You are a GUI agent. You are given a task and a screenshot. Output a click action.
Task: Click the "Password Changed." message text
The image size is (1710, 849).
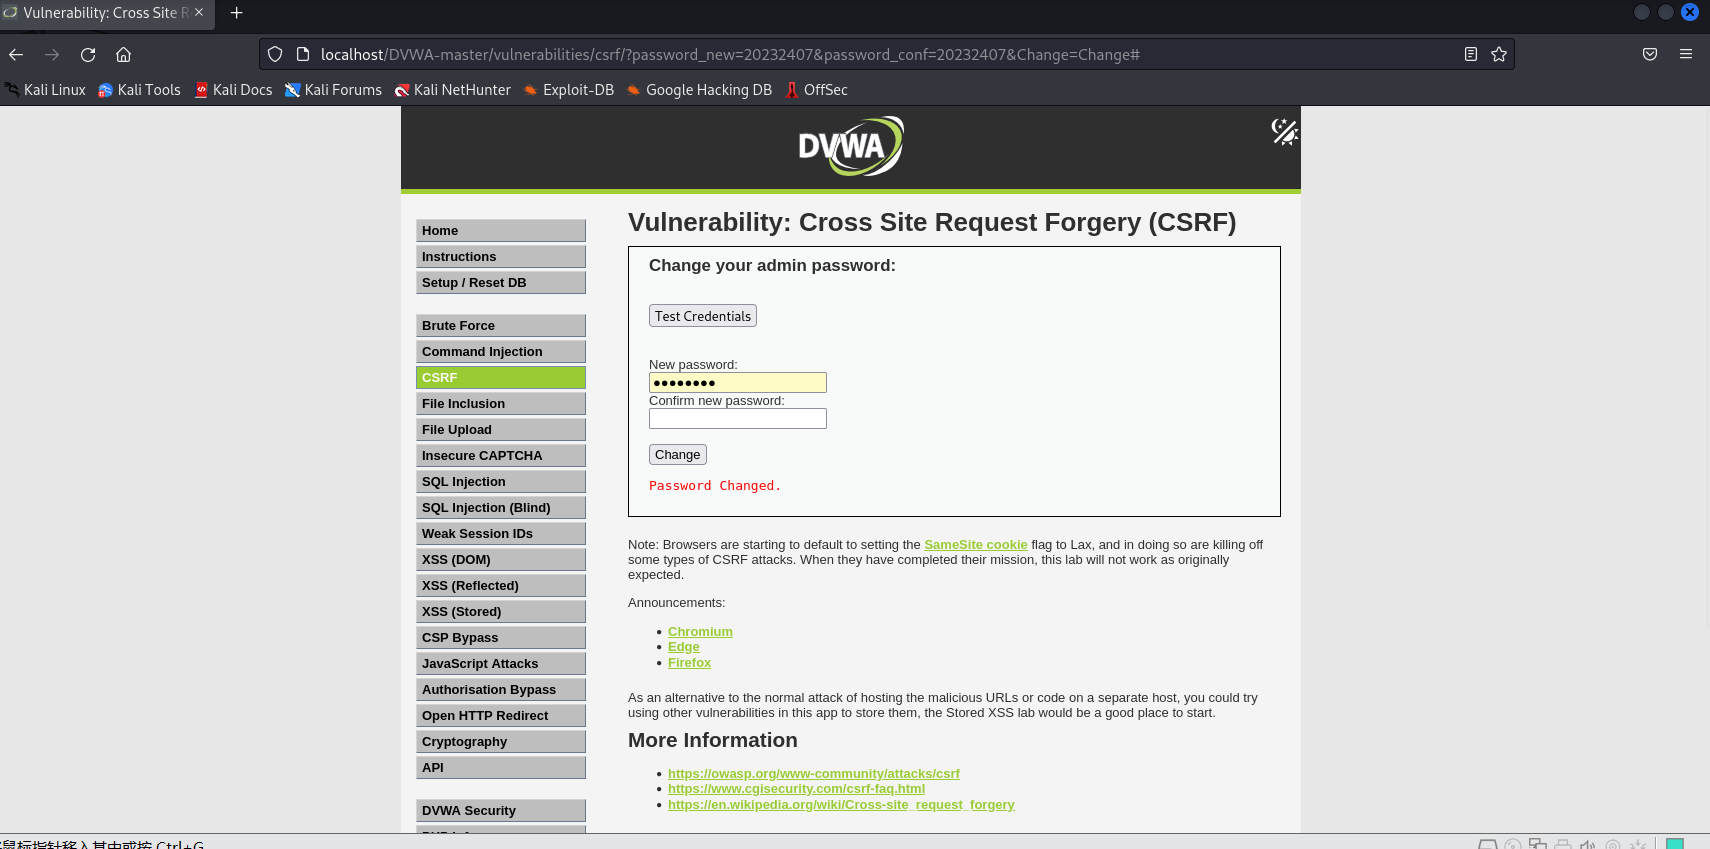[715, 486]
